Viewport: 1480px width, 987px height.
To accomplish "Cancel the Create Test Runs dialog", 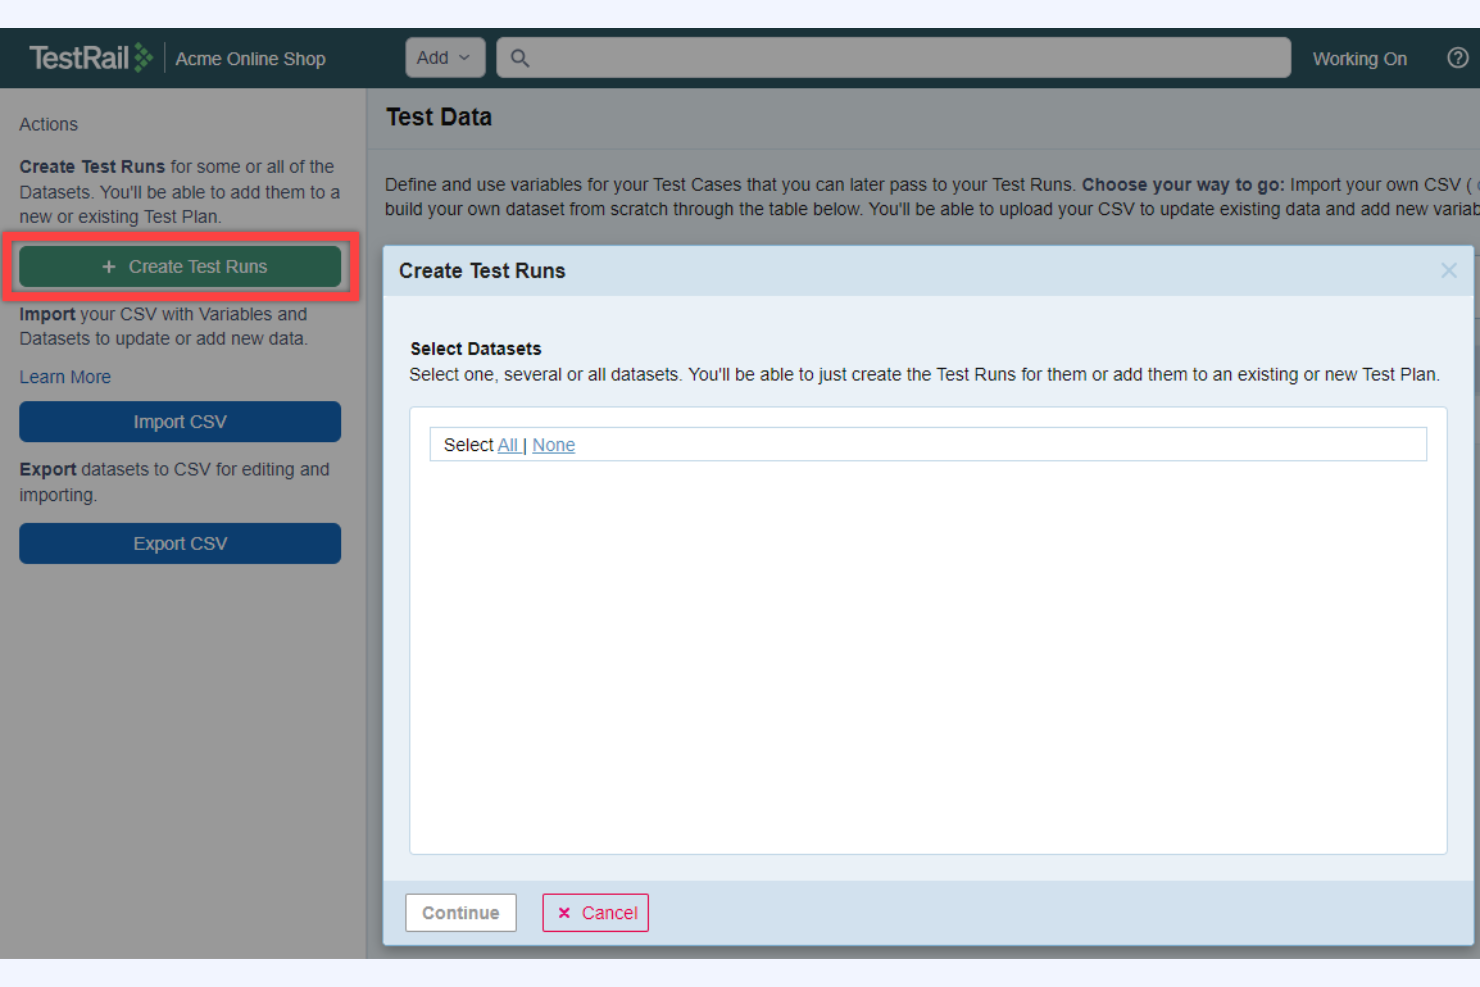I will (595, 912).
